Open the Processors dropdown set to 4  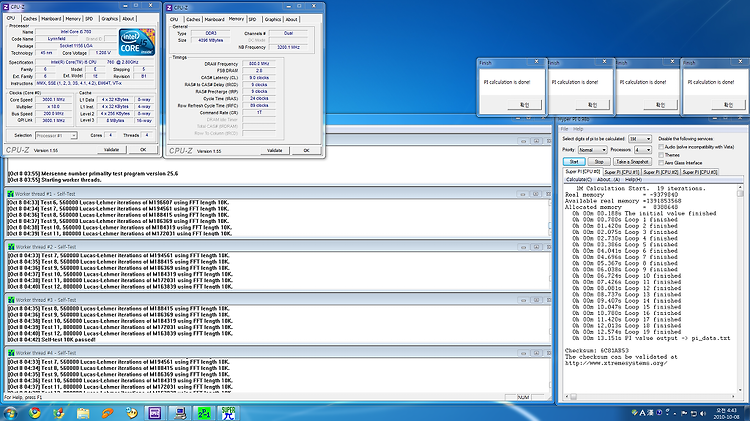coord(643,150)
